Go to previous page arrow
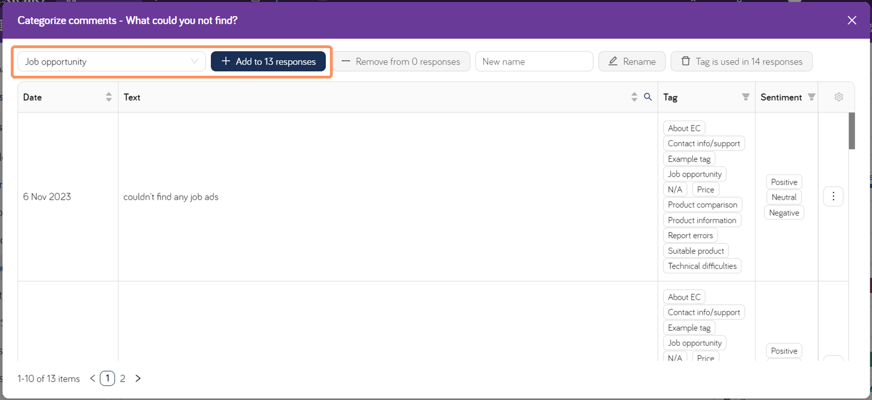Image resolution: width=872 pixels, height=400 pixels. (x=92, y=379)
